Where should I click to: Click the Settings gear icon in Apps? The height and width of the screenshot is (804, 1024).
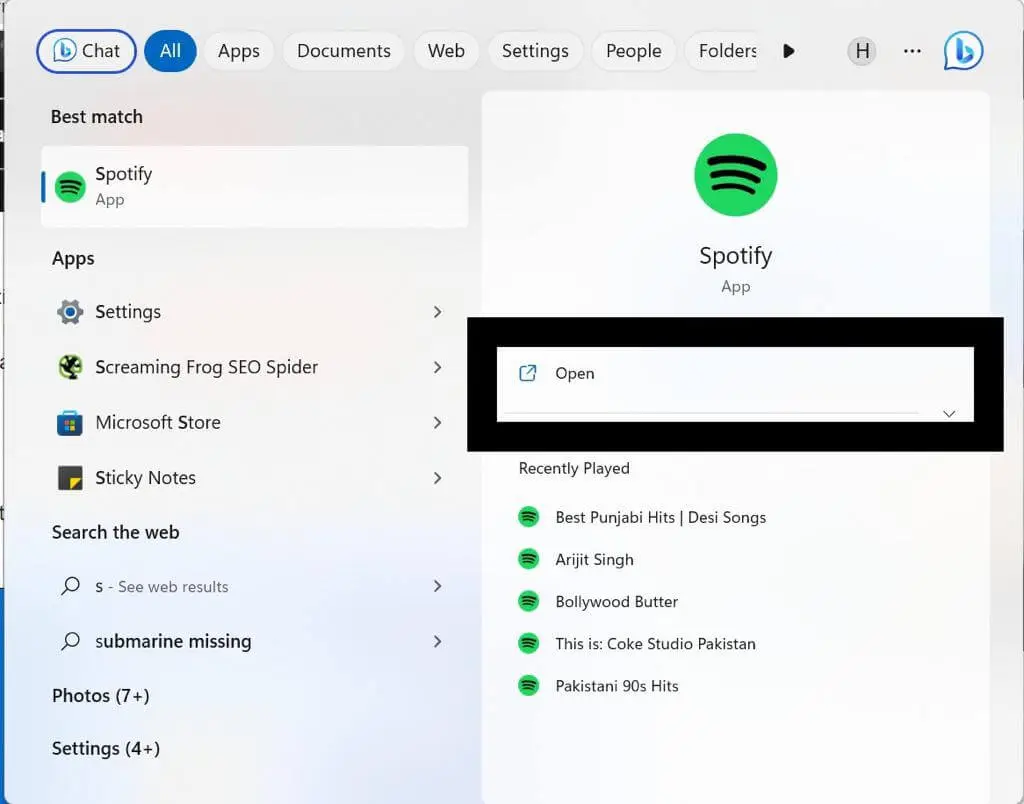(x=70, y=312)
